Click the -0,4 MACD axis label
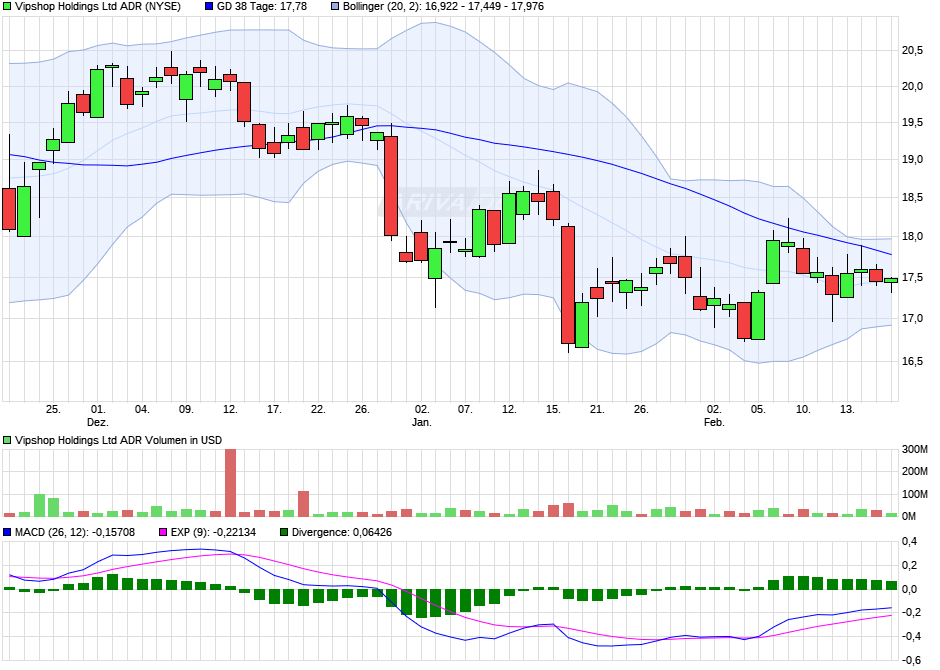This screenshot has width=940, height=670. tap(912, 636)
